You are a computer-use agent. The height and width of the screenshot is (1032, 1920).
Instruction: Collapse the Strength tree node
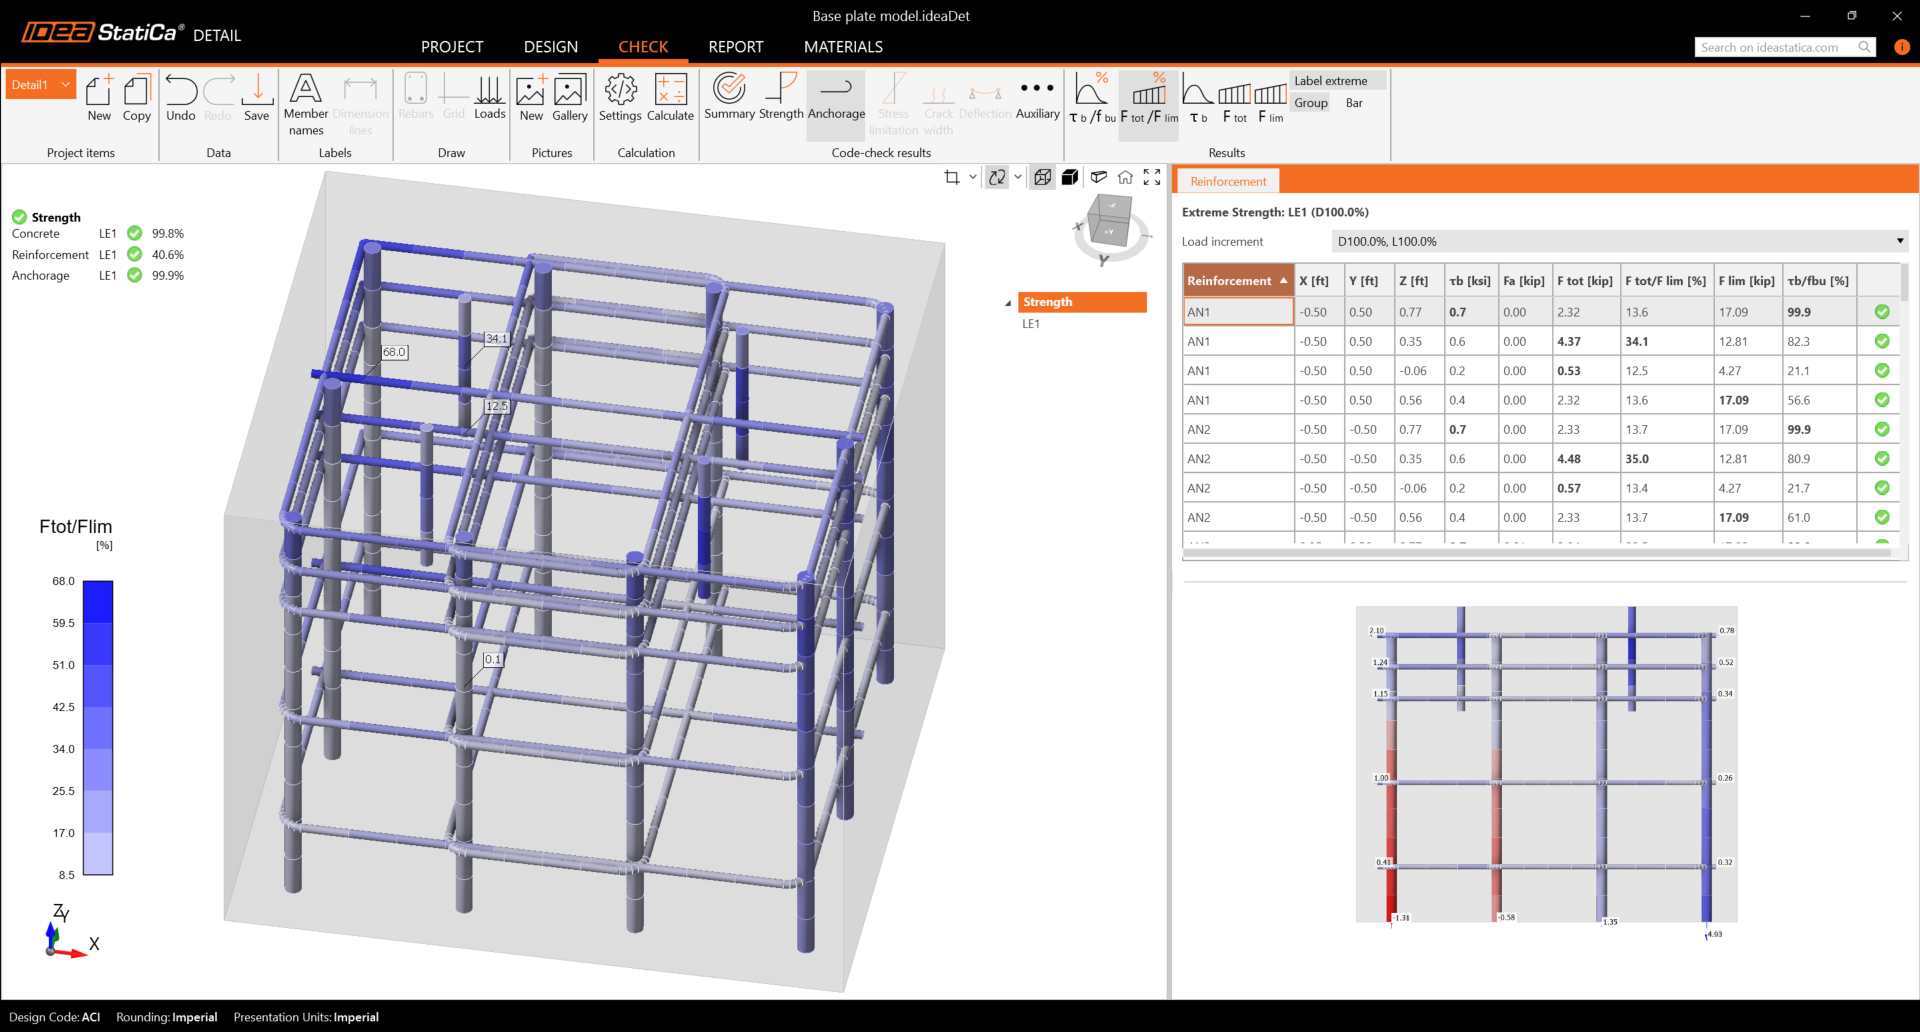[1008, 303]
